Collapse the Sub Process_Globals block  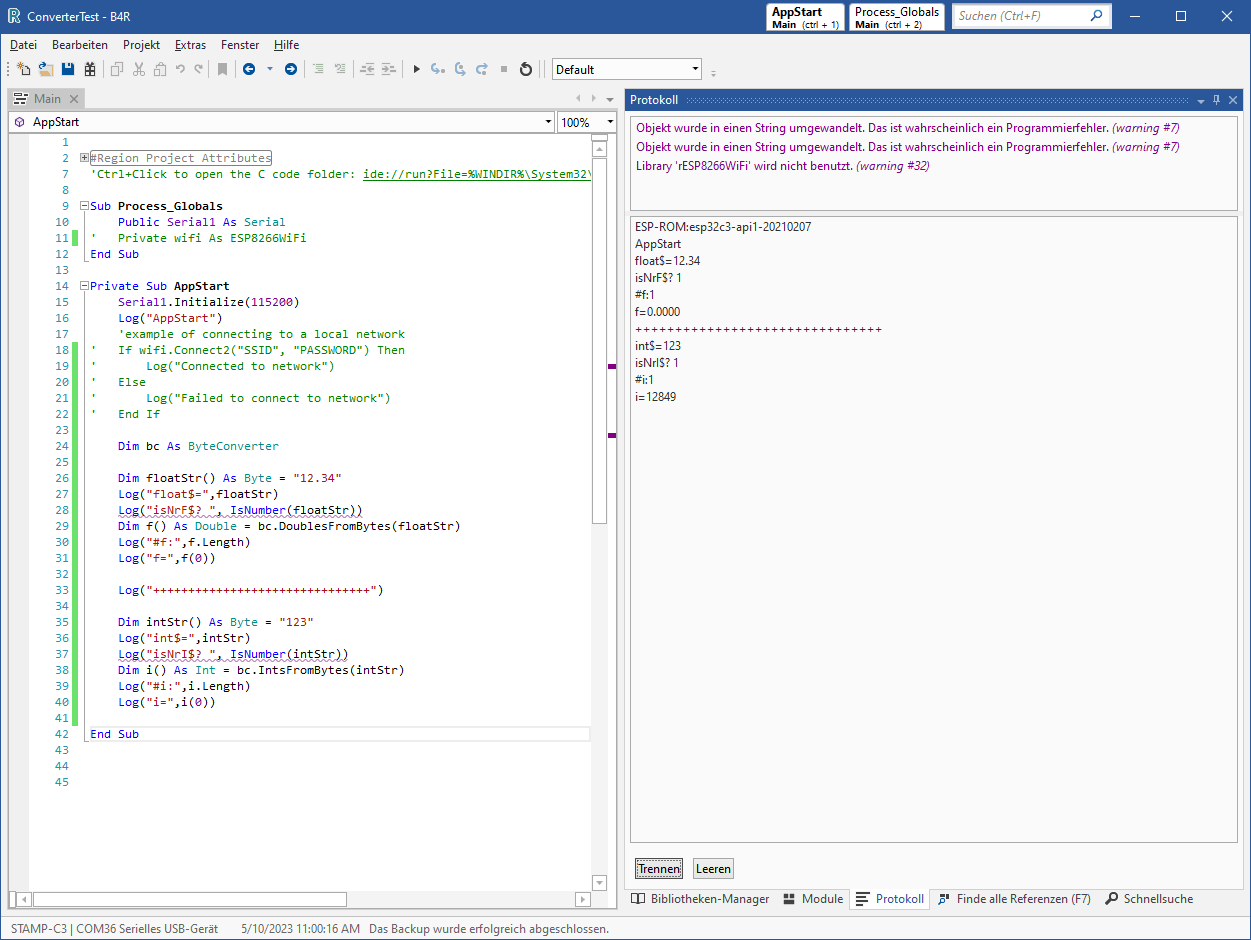click(84, 206)
